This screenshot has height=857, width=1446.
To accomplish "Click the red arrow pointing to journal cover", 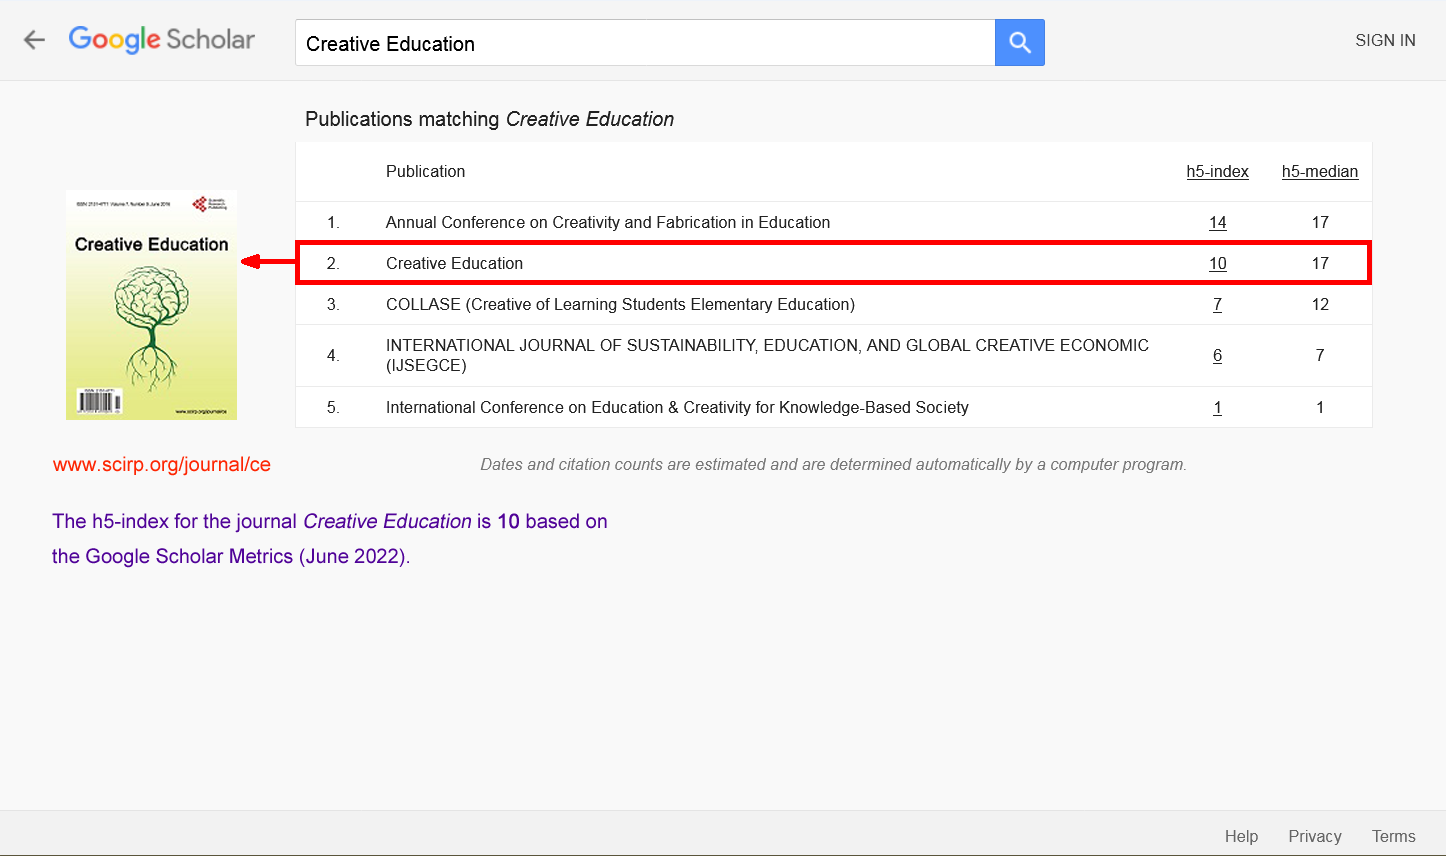I will pyautogui.click(x=267, y=262).
